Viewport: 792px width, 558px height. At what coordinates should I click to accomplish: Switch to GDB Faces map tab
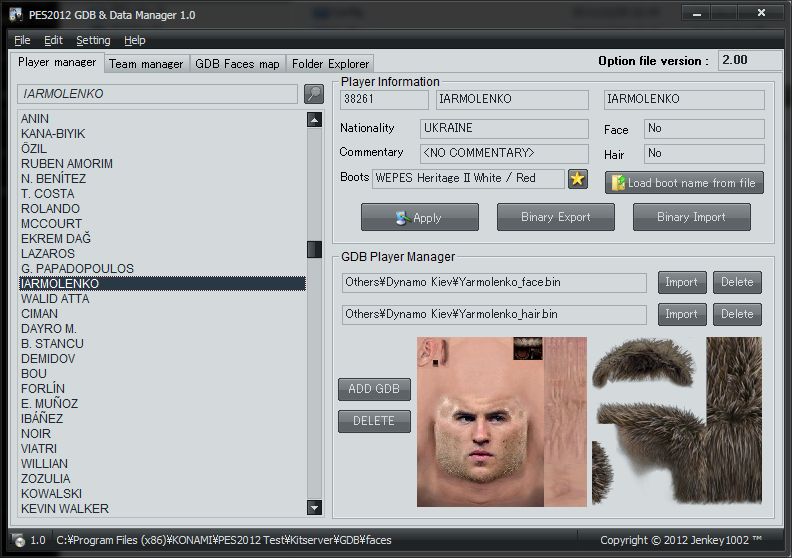237,63
